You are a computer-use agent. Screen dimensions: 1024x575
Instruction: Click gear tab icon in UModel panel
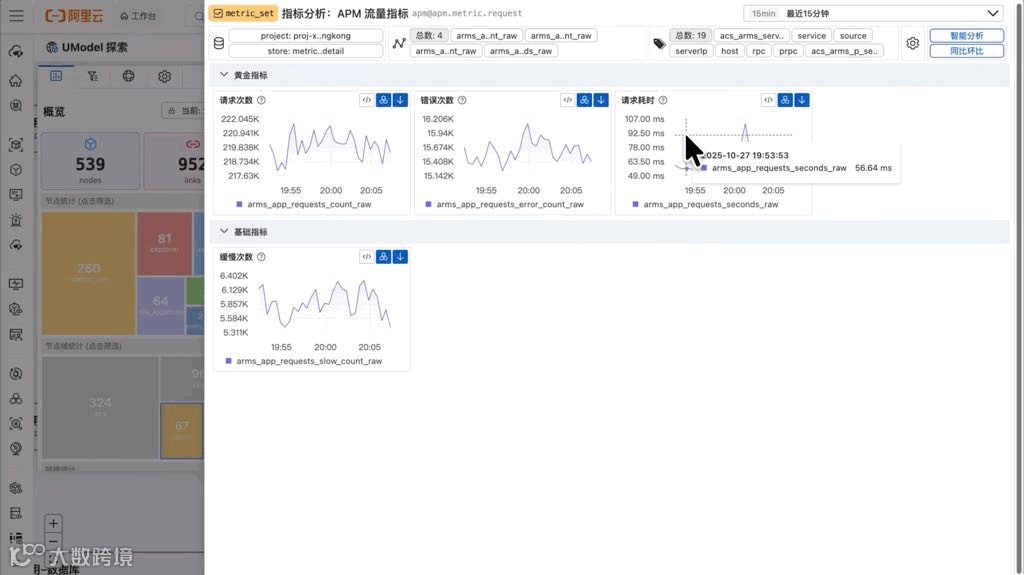[165, 76]
